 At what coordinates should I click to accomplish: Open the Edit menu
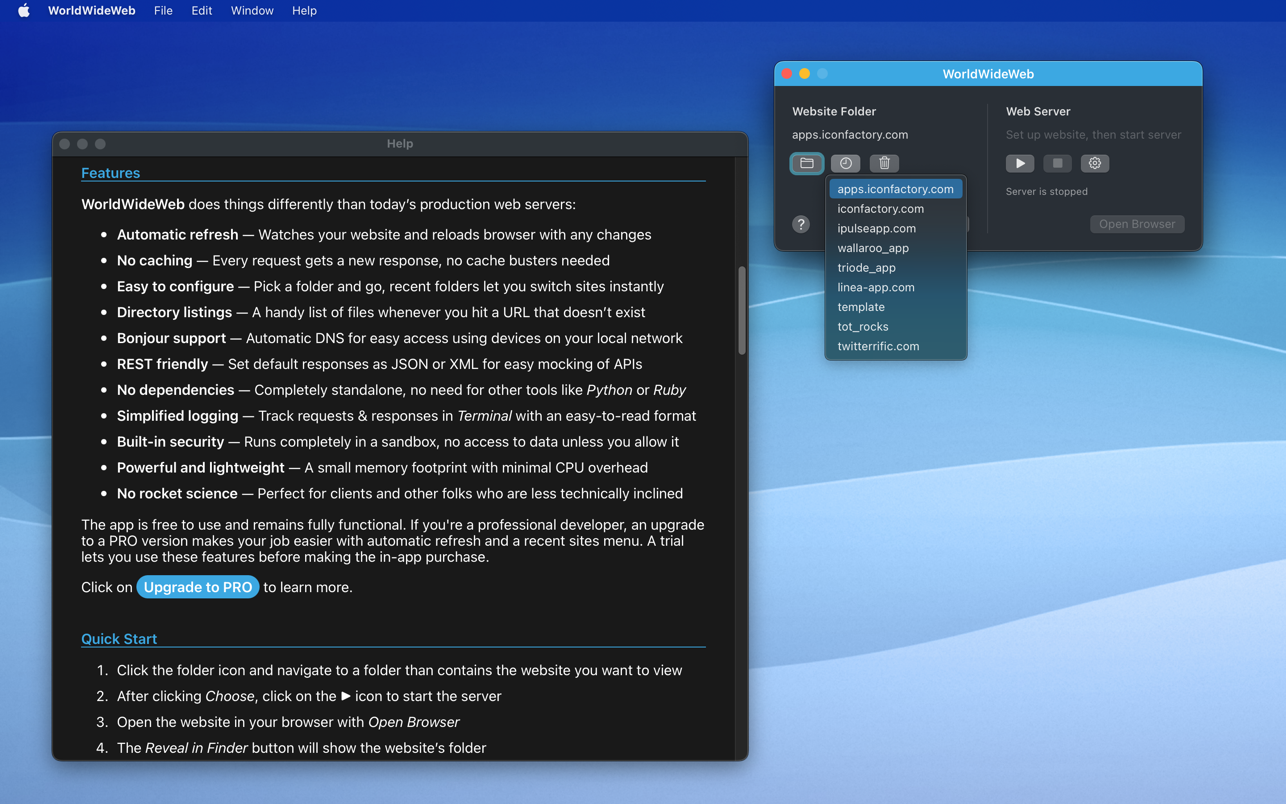click(x=201, y=11)
